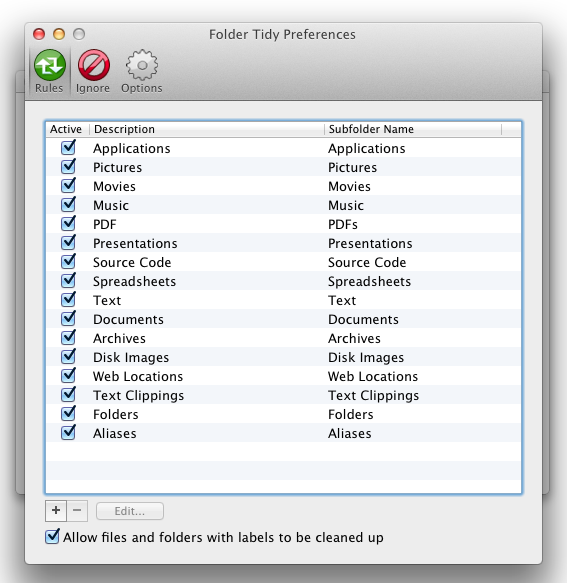This screenshot has height=583, width=567.
Task: Remove selected rule with minus button
Action: (77, 510)
